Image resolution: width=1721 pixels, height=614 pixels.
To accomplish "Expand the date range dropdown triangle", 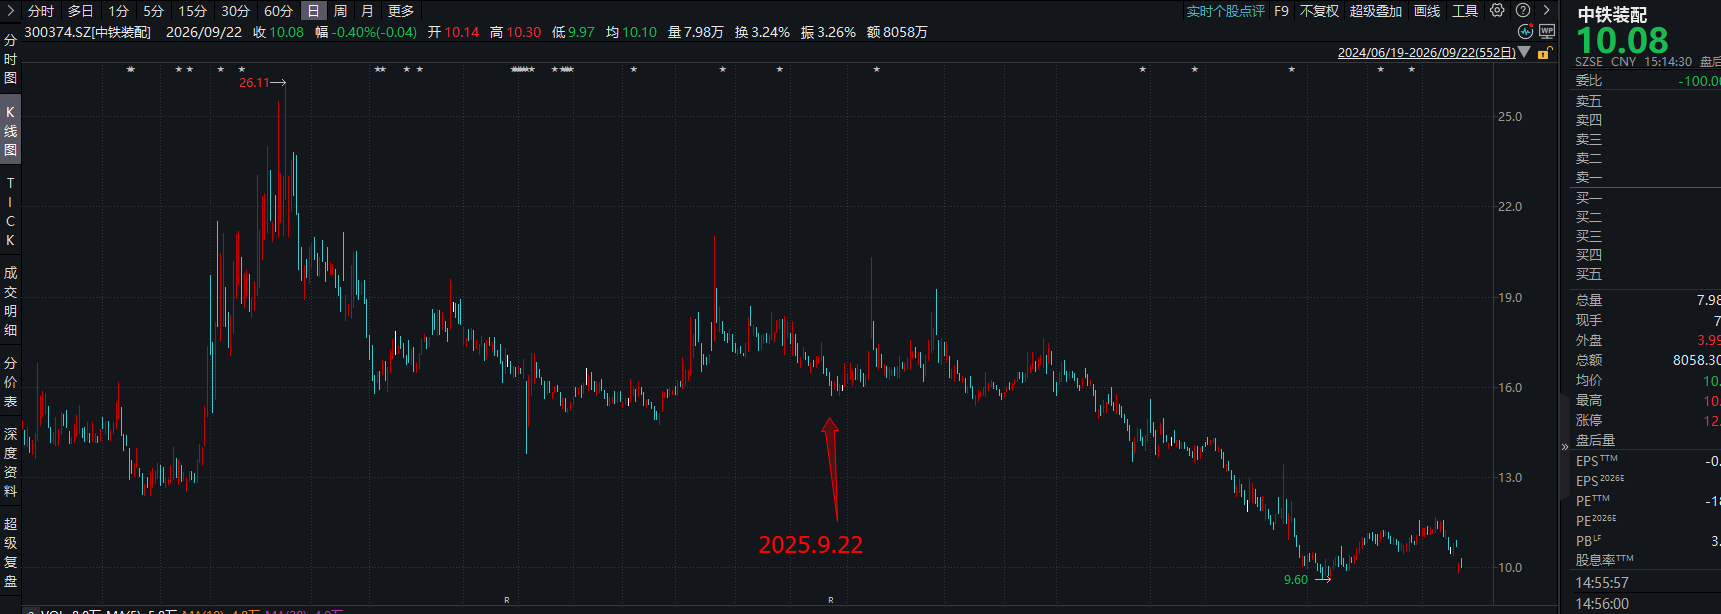I will click(x=1524, y=52).
